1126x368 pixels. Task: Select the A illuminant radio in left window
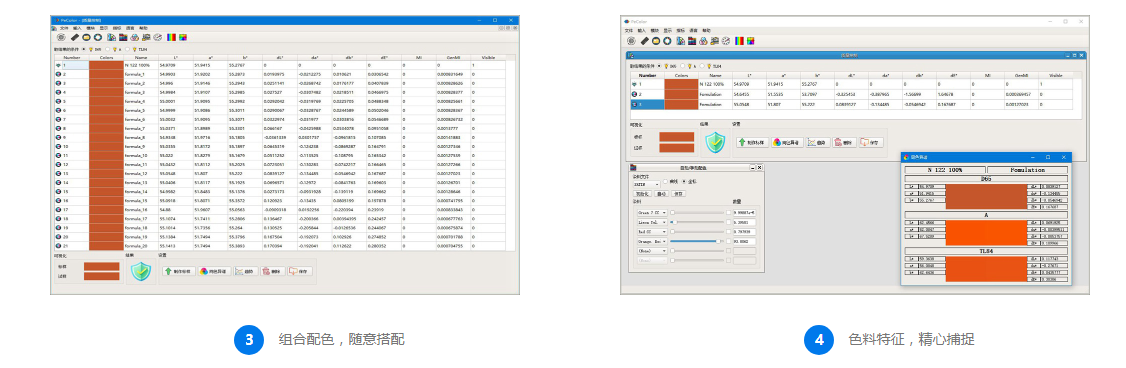click(107, 50)
